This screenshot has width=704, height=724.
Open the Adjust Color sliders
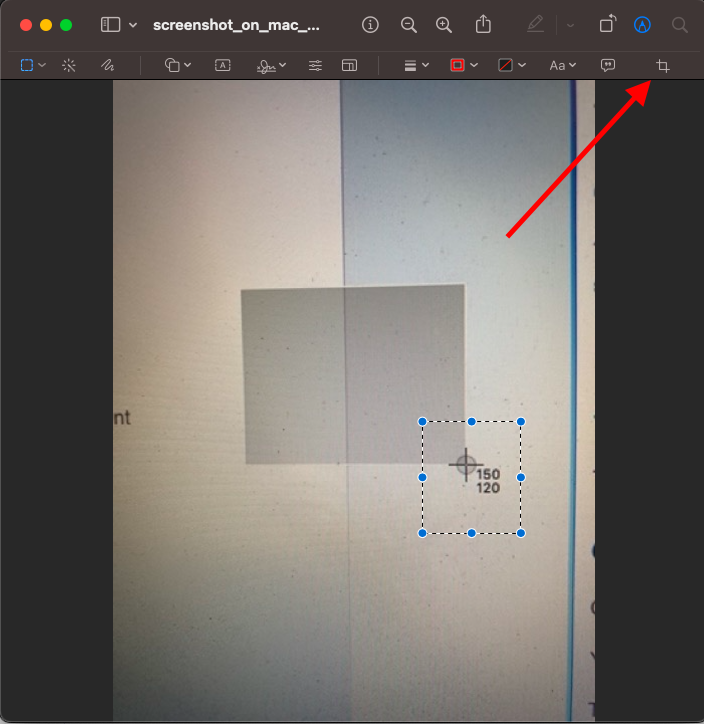coord(315,66)
